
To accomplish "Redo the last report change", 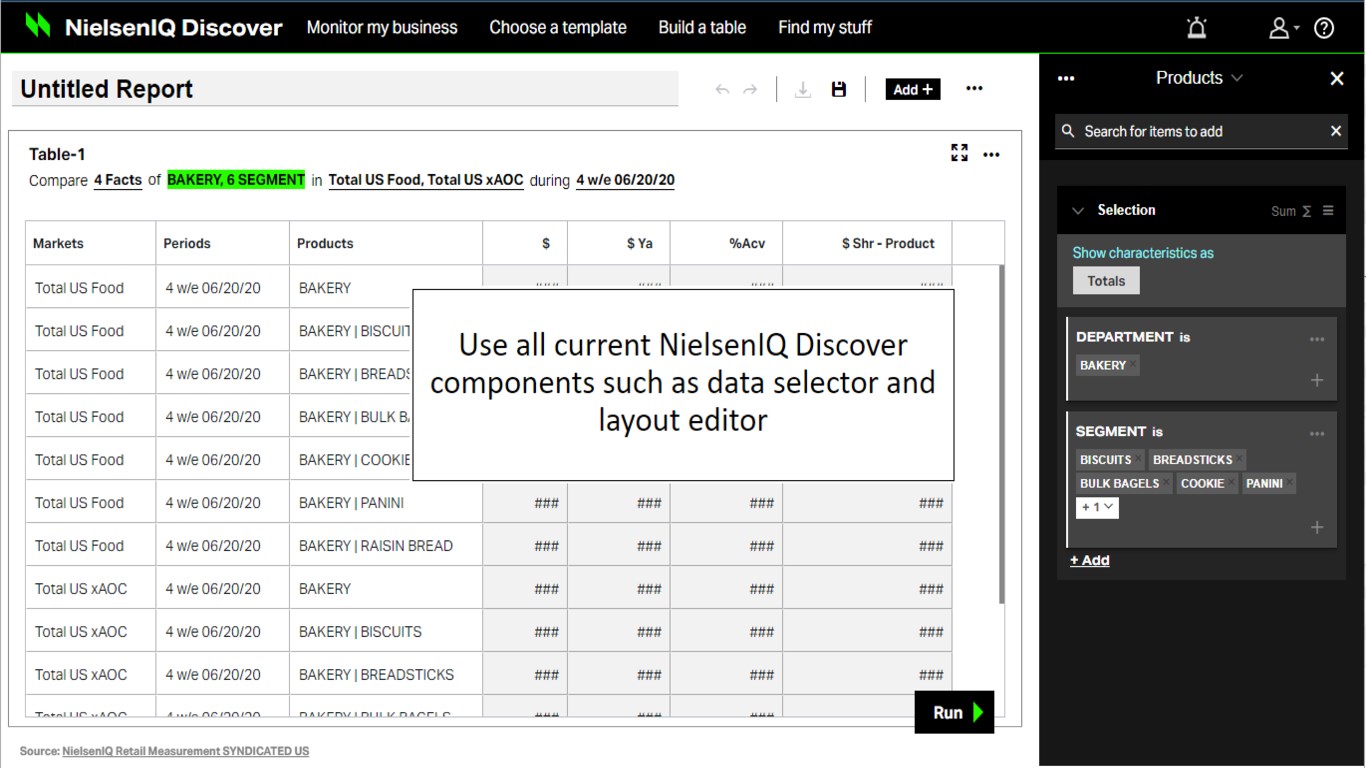I will pyautogui.click(x=750, y=90).
